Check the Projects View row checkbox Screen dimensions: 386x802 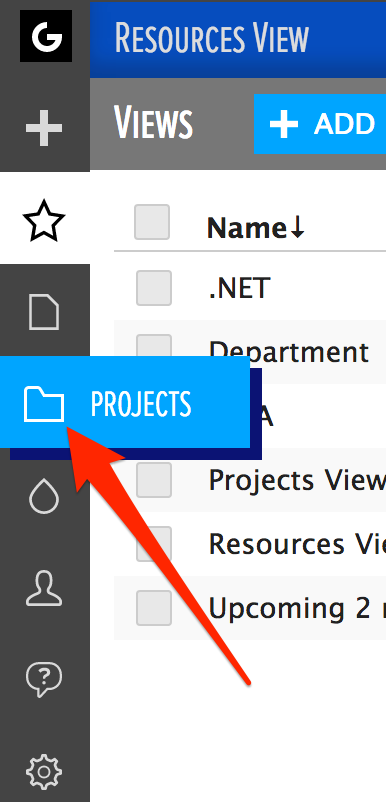tap(153, 480)
